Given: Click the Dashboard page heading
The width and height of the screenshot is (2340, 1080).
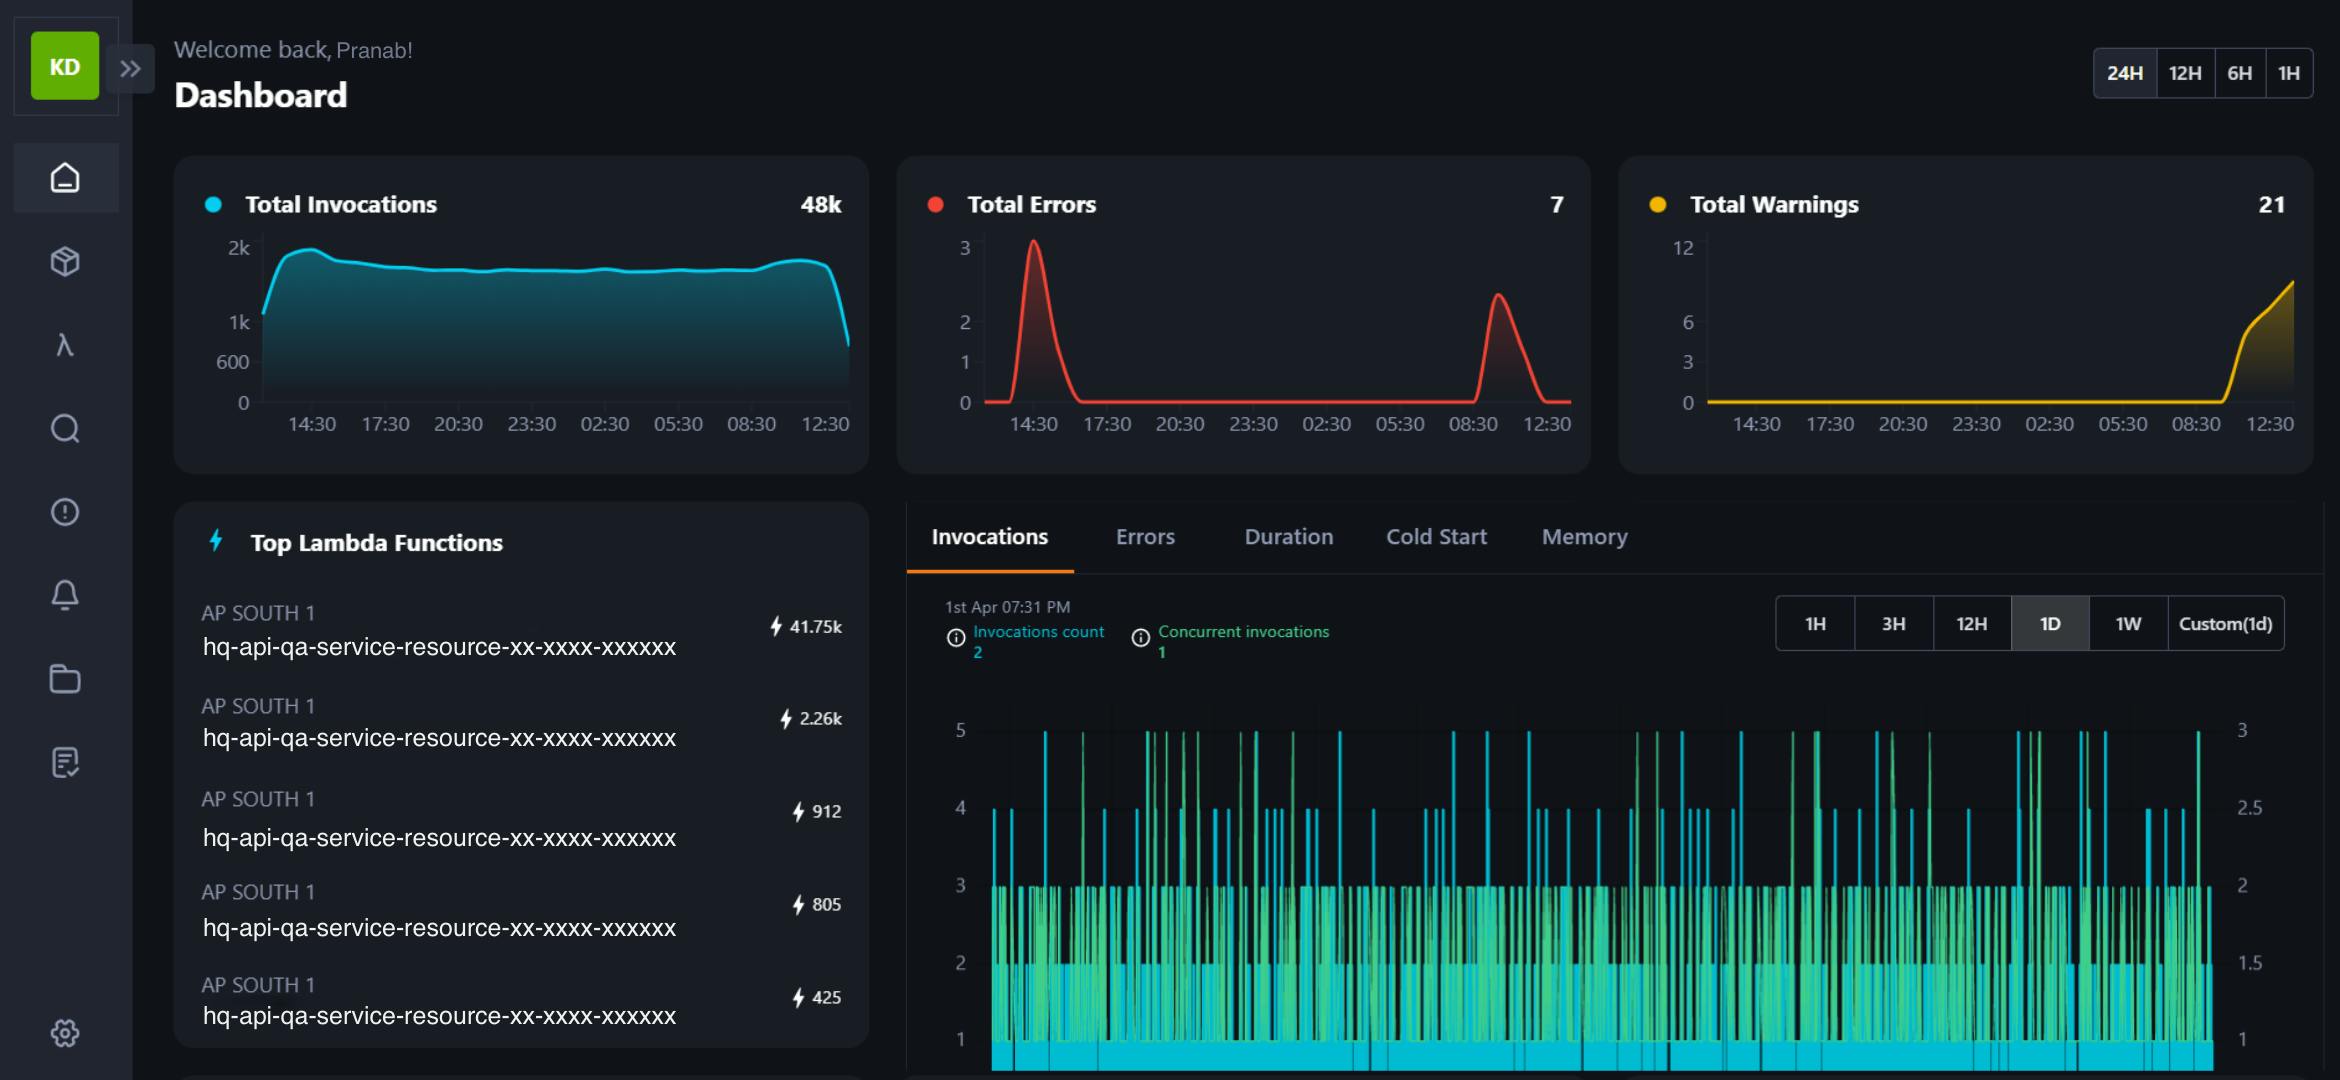Looking at the screenshot, I should coord(261,95).
